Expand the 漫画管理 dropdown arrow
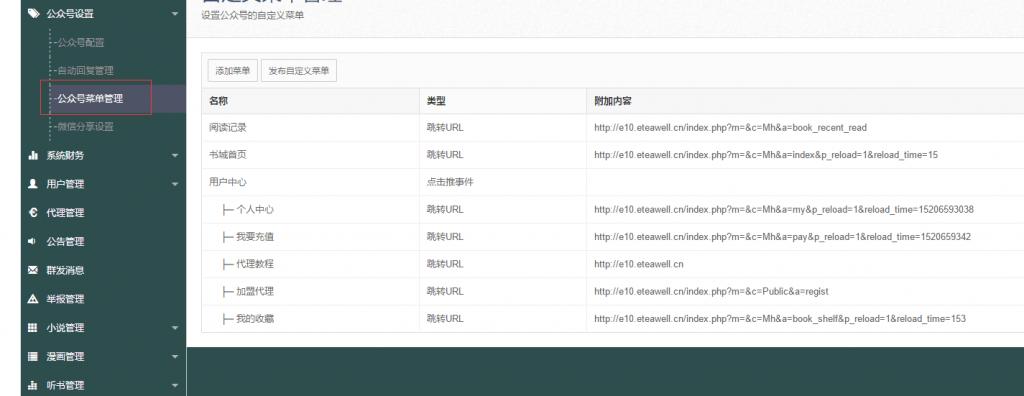Screen dimensions: 1024x396 174,357
